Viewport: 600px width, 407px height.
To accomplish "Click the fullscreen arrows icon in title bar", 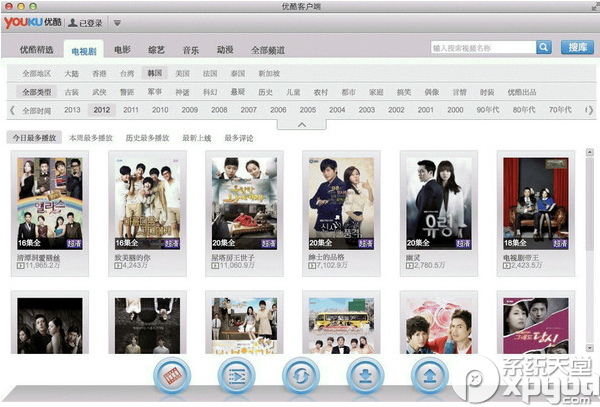I will click(x=594, y=6).
